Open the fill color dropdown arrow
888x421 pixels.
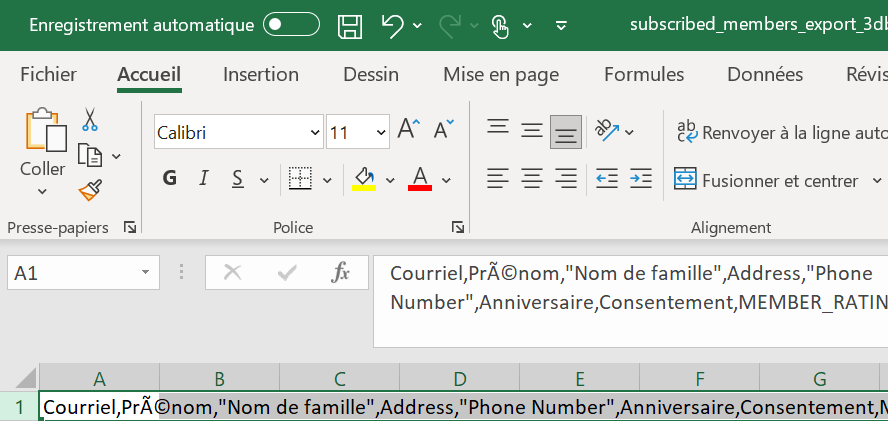pos(390,180)
